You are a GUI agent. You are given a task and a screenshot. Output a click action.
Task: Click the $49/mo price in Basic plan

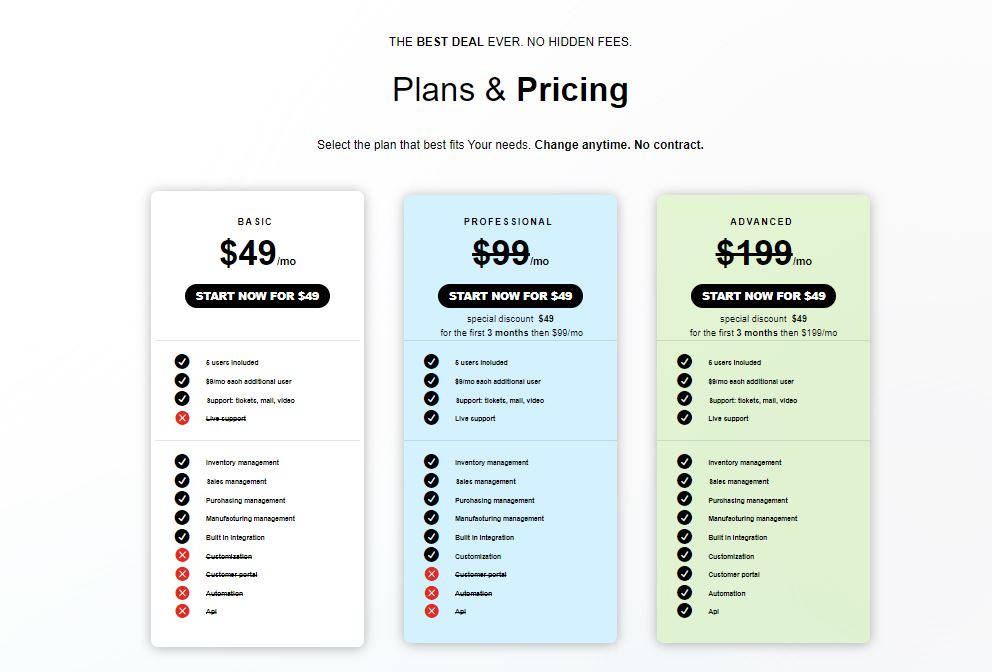257,253
